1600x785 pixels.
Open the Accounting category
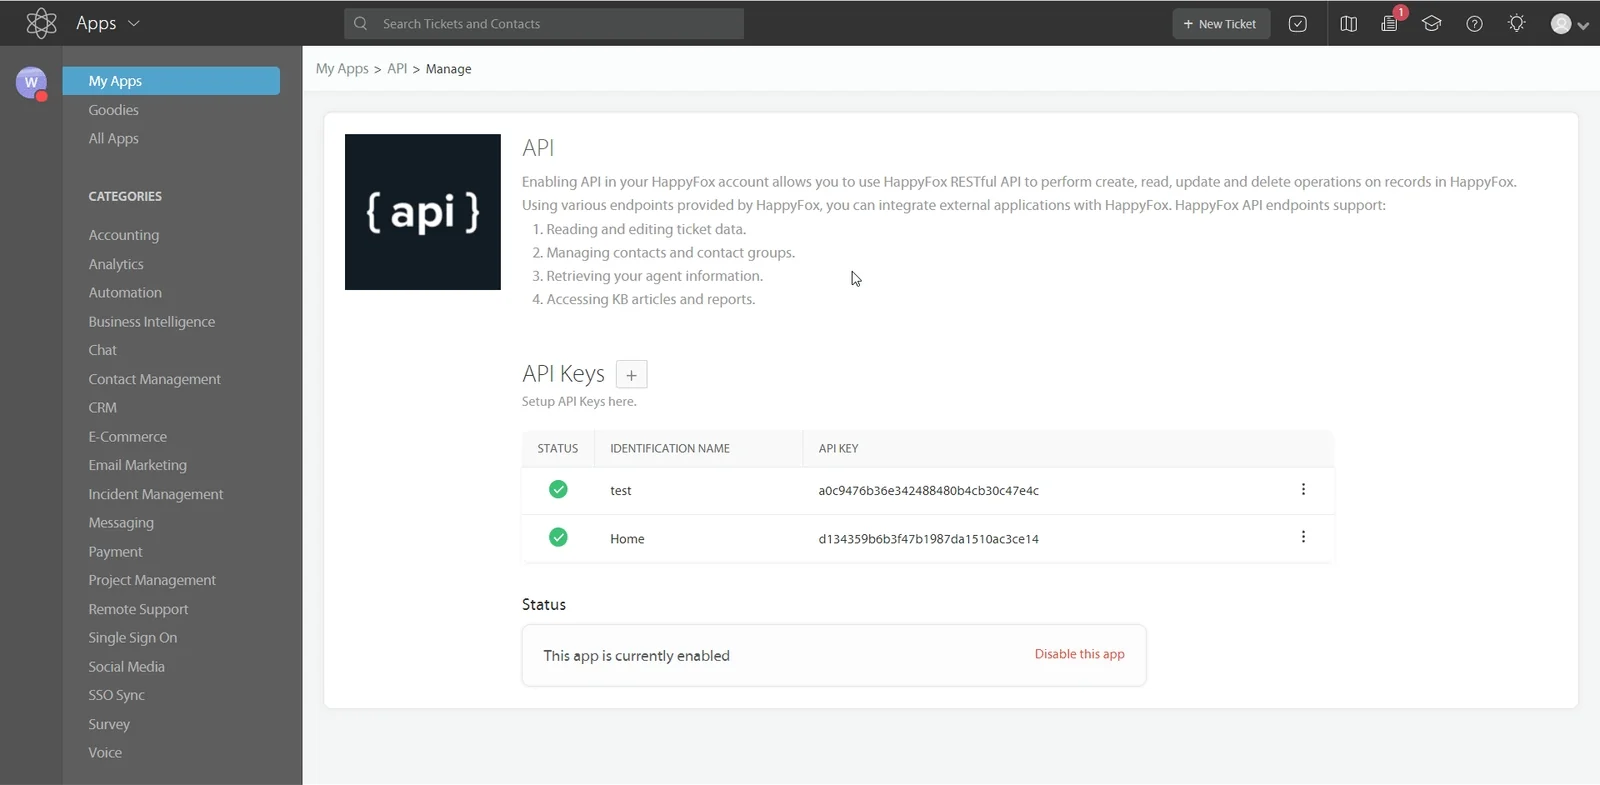[x=123, y=235]
